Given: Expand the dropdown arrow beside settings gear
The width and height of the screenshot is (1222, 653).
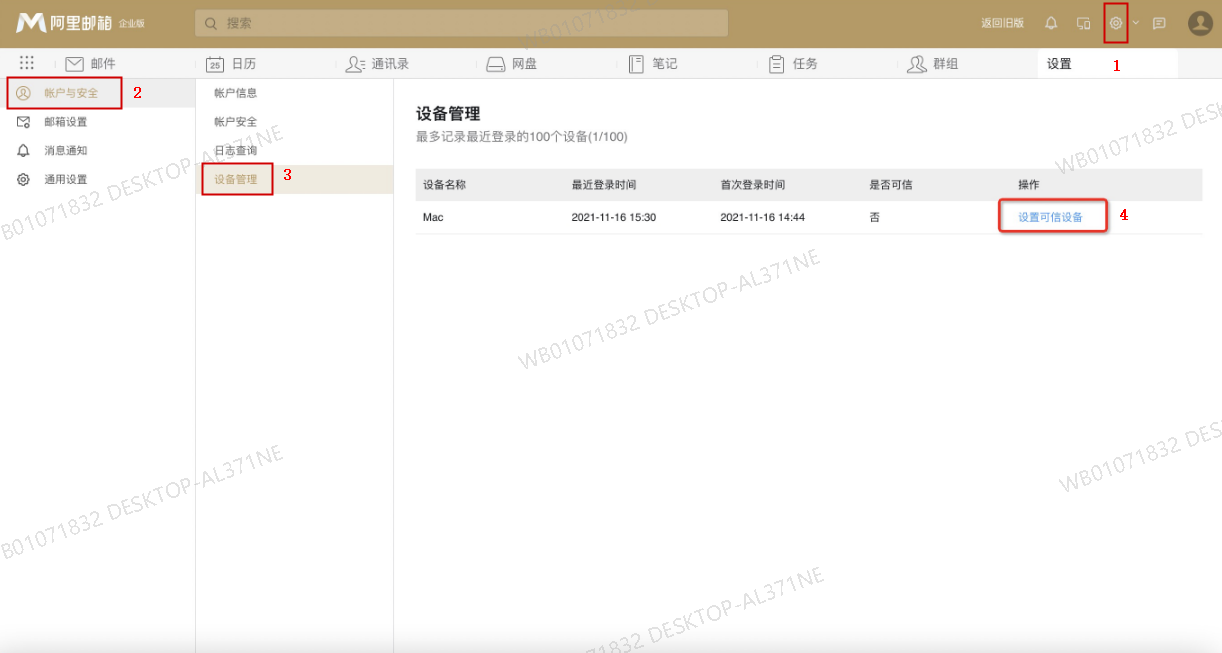Looking at the screenshot, I should click(x=1136, y=23).
